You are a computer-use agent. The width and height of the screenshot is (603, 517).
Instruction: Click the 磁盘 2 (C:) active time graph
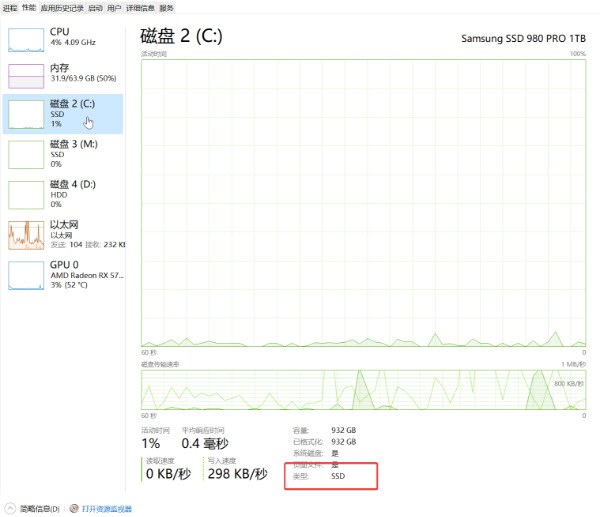(363, 202)
